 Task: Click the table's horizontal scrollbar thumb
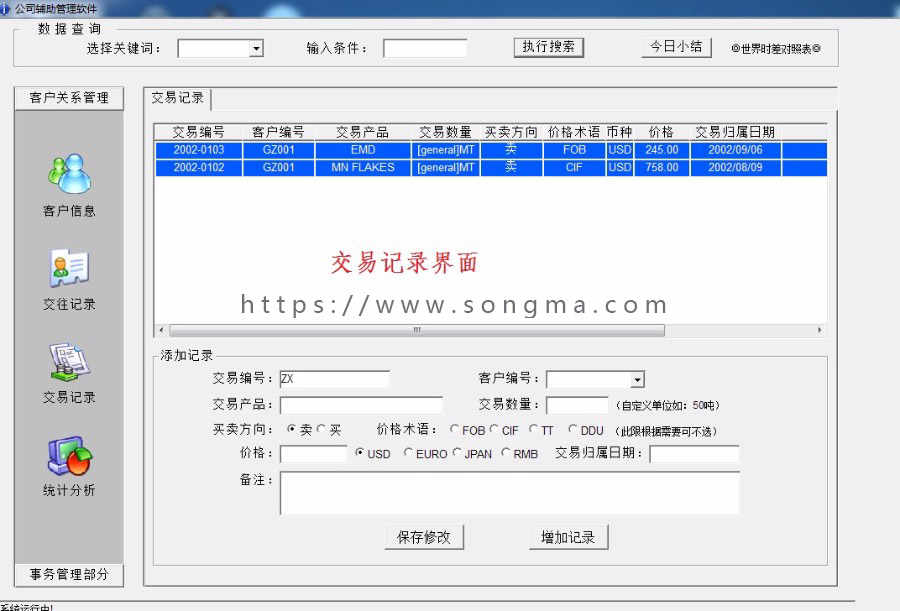[417, 330]
